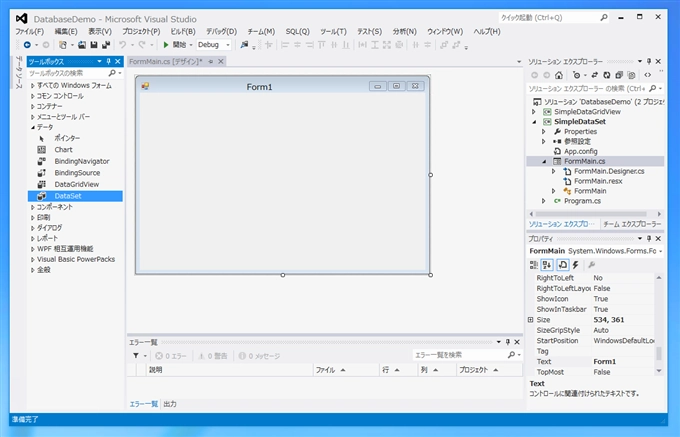
Task: Show events with the lightning bolt icon
Action: (576, 265)
